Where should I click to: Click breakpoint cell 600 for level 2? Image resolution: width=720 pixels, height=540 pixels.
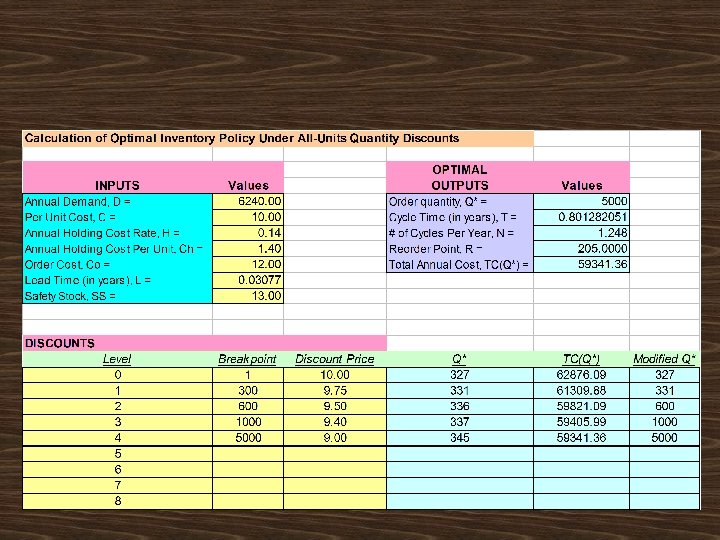click(x=248, y=406)
